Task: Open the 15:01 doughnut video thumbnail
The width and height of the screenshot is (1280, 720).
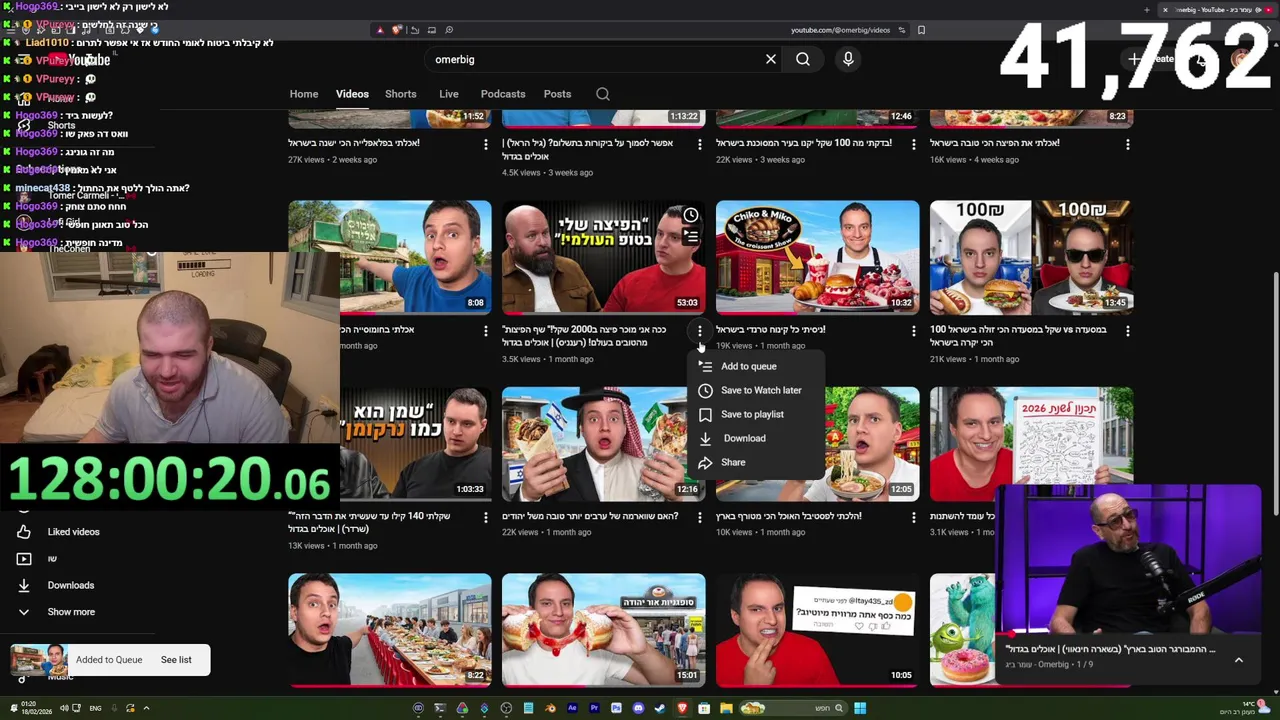Action: coord(604,630)
